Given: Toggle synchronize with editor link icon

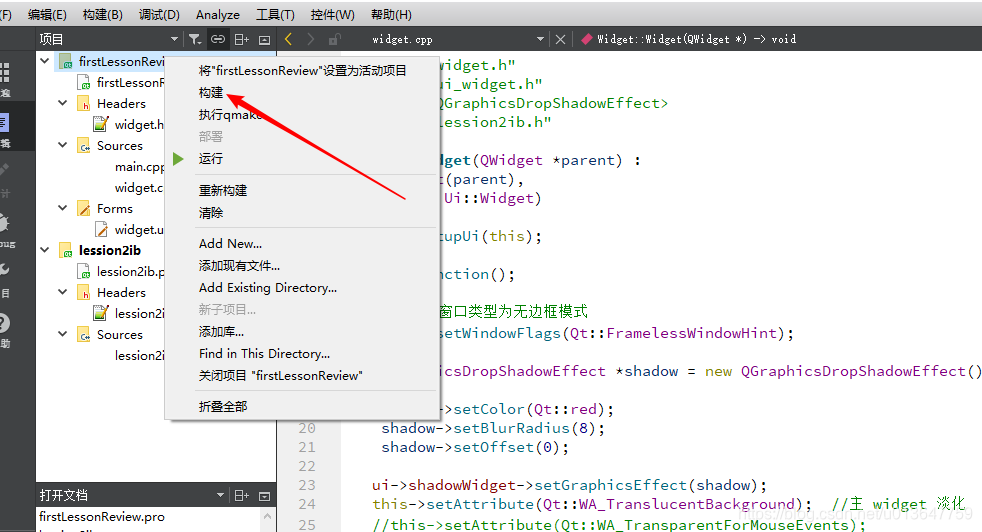Looking at the screenshot, I should (x=217, y=39).
